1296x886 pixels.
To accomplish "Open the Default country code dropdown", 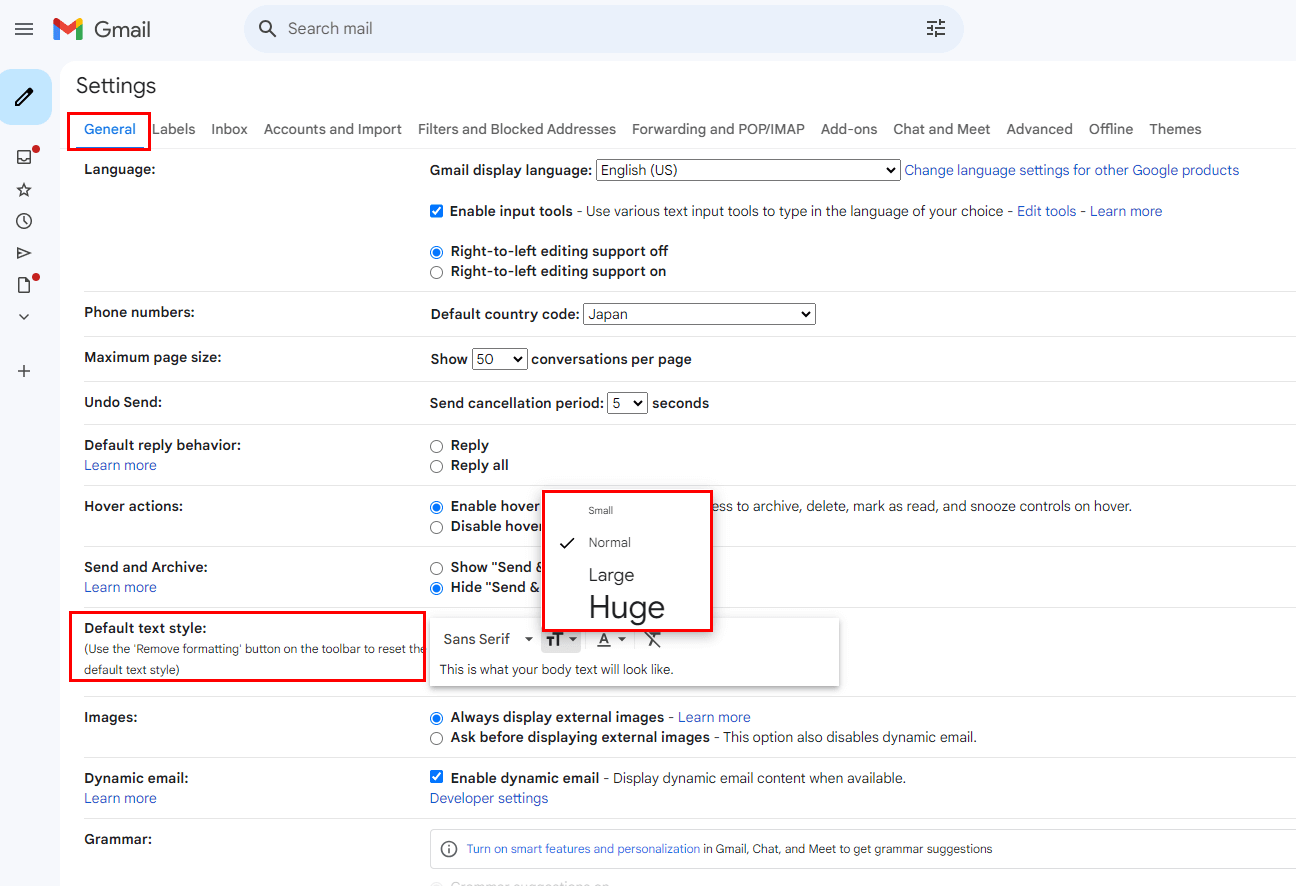I will coord(699,314).
